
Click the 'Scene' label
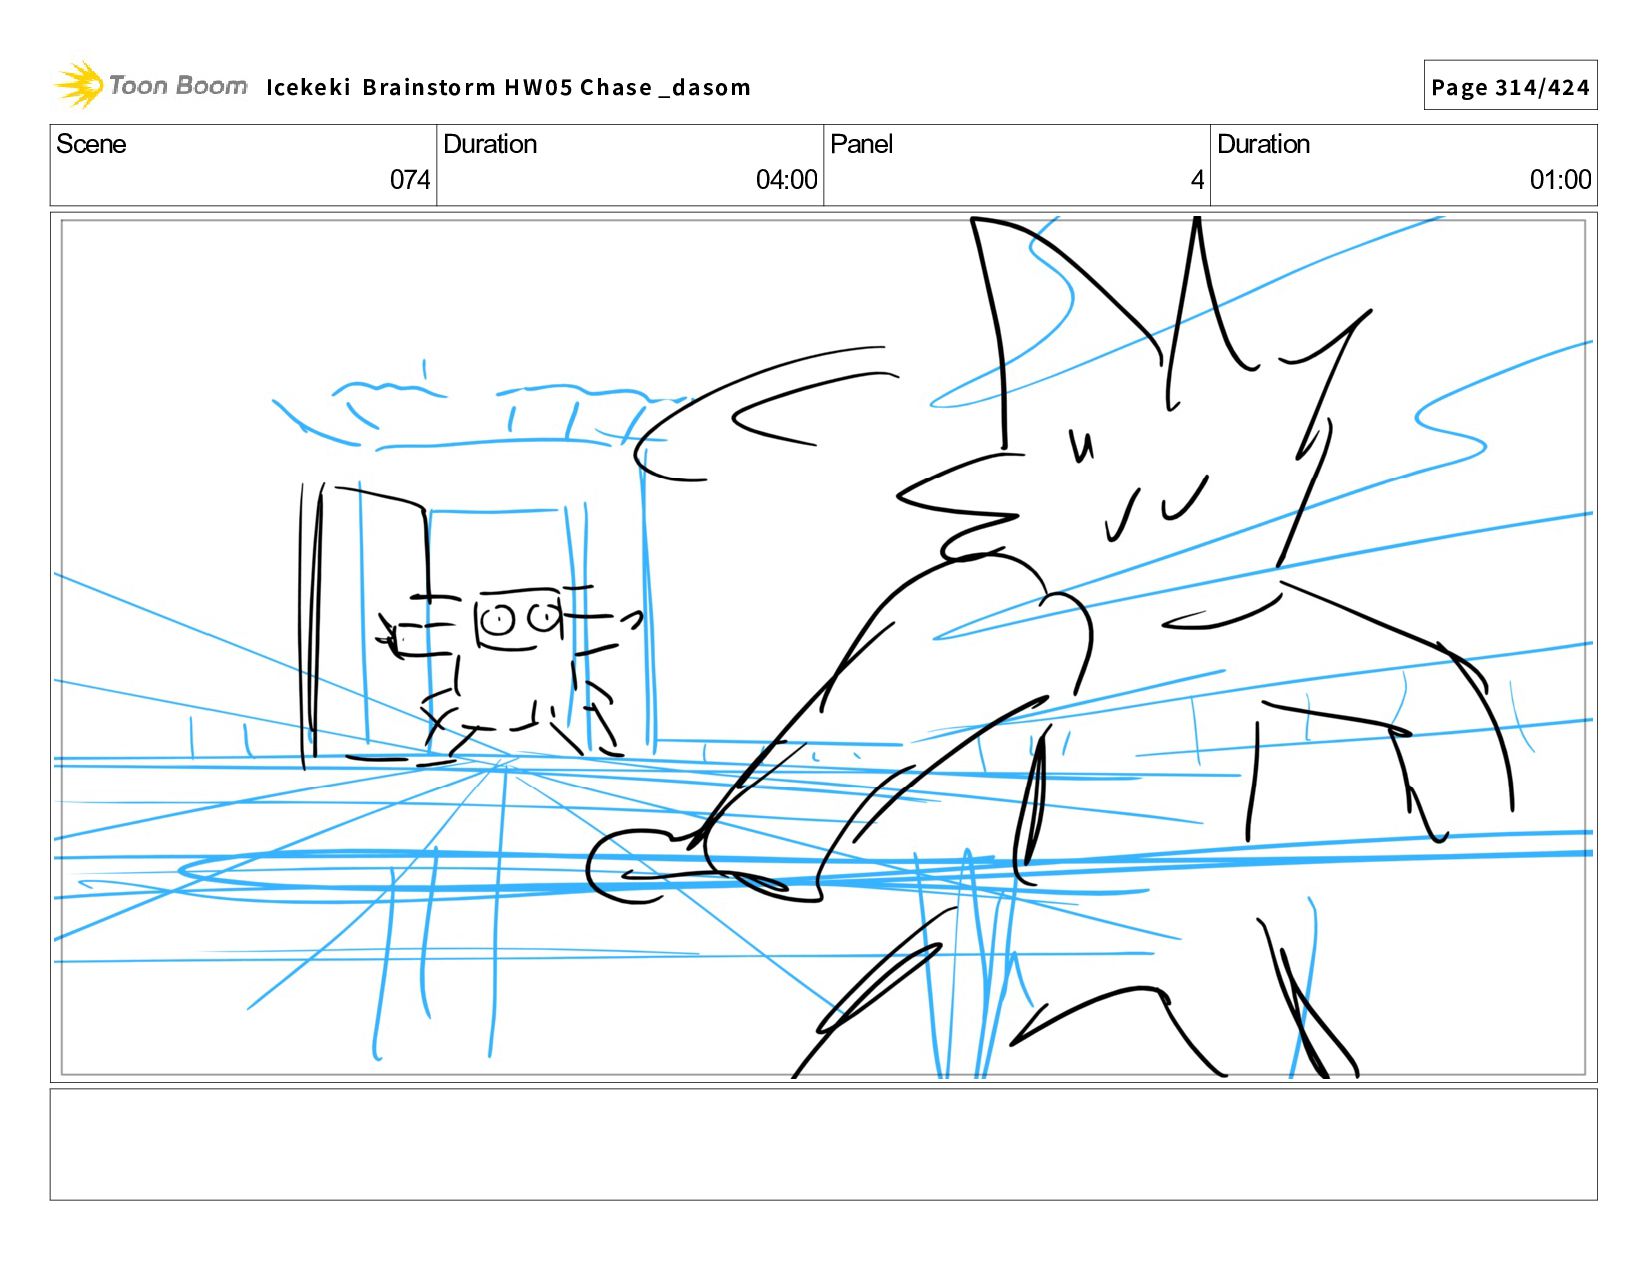click(91, 144)
